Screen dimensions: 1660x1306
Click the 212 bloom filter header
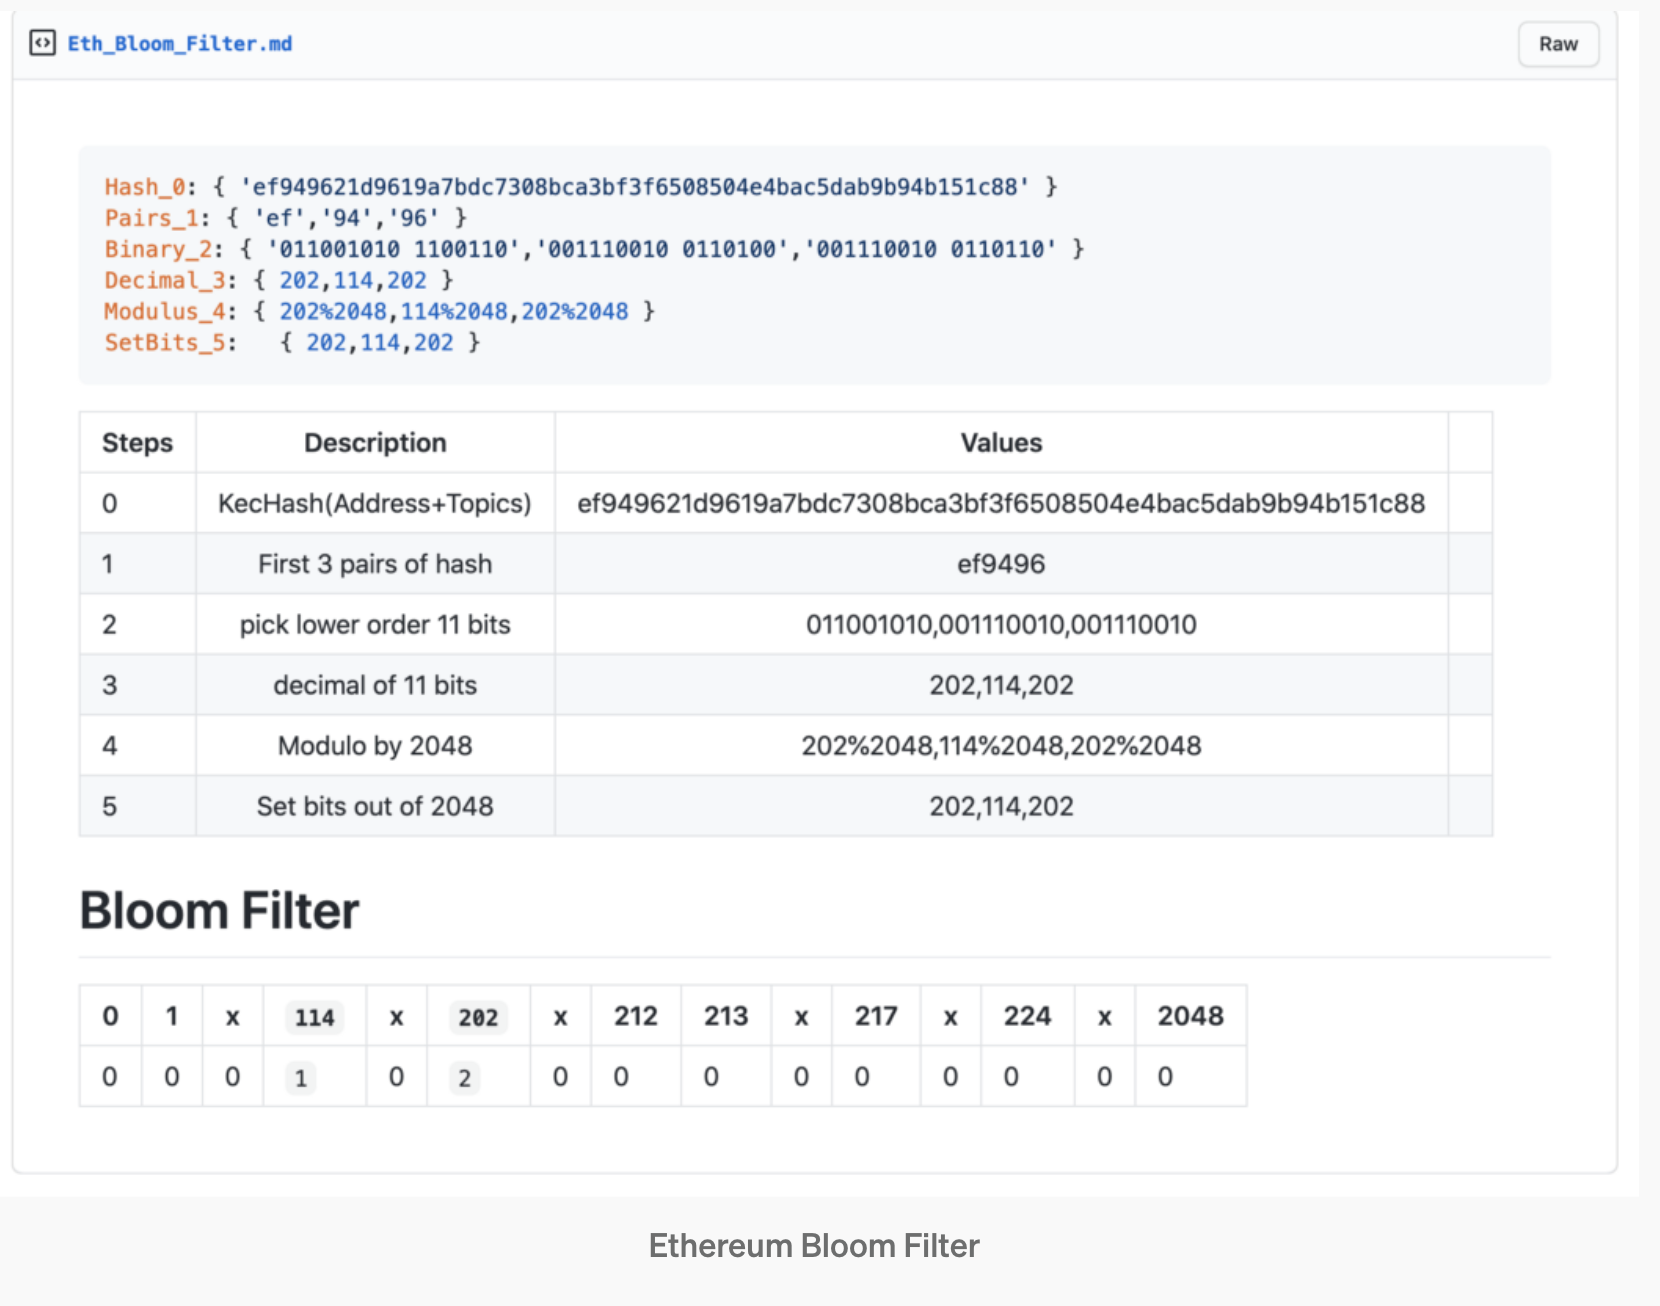[x=636, y=1016]
